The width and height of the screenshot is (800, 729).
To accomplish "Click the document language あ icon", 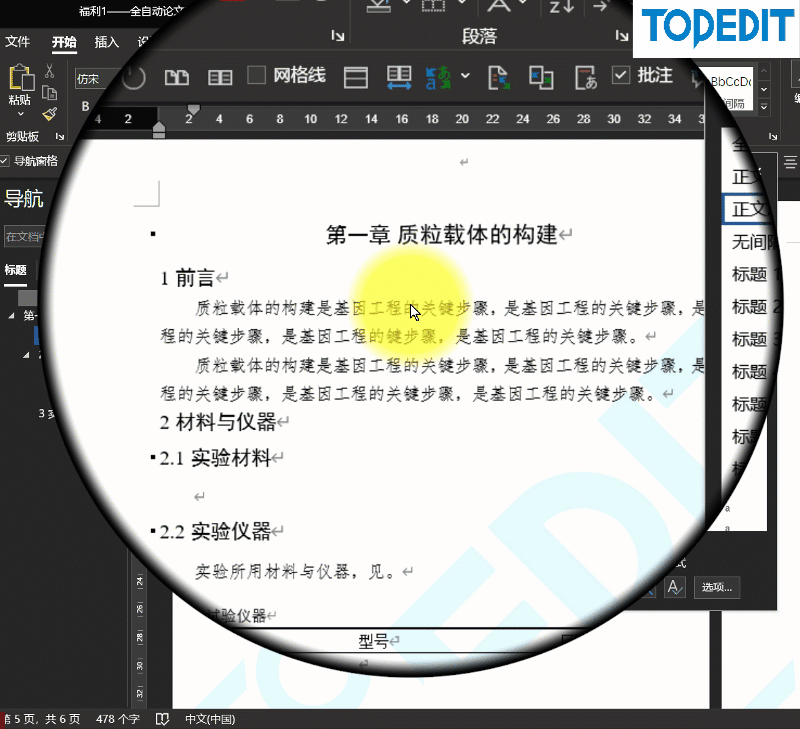I will tap(586, 78).
